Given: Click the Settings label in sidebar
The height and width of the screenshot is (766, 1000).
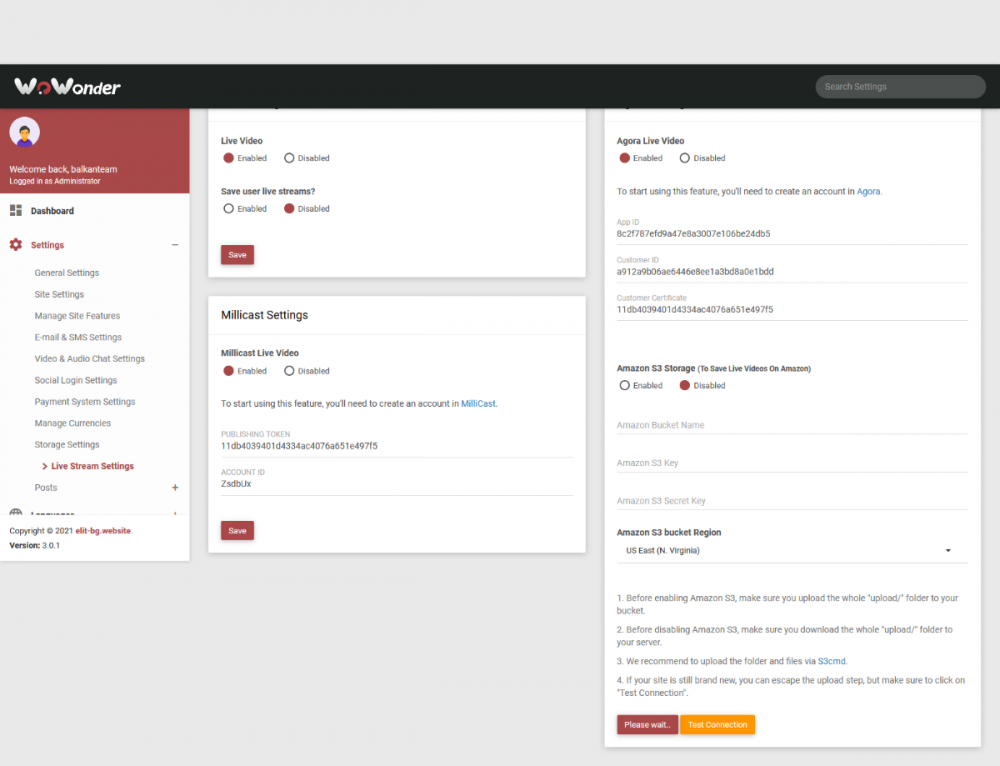Looking at the screenshot, I should [x=47, y=245].
